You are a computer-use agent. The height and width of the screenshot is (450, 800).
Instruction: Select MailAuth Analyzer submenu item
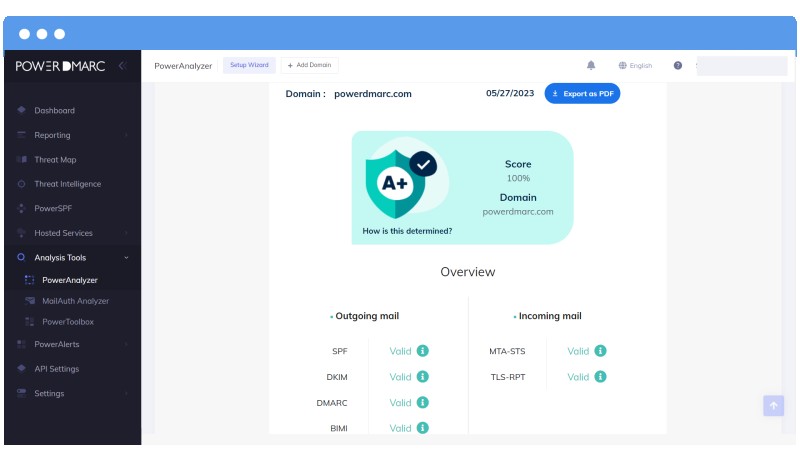click(76, 301)
